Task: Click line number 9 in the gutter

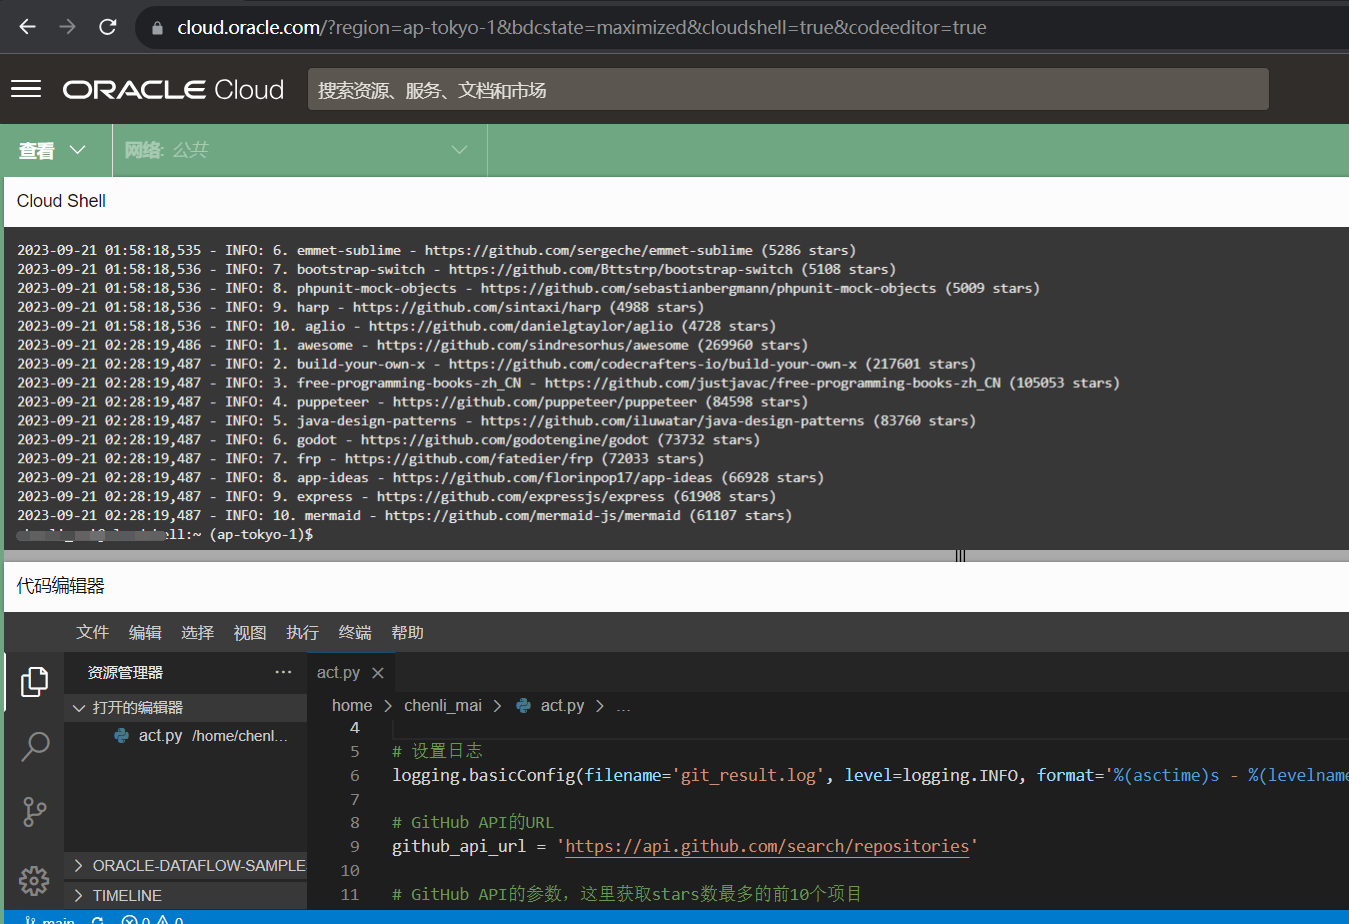Action: pyautogui.click(x=354, y=846)
